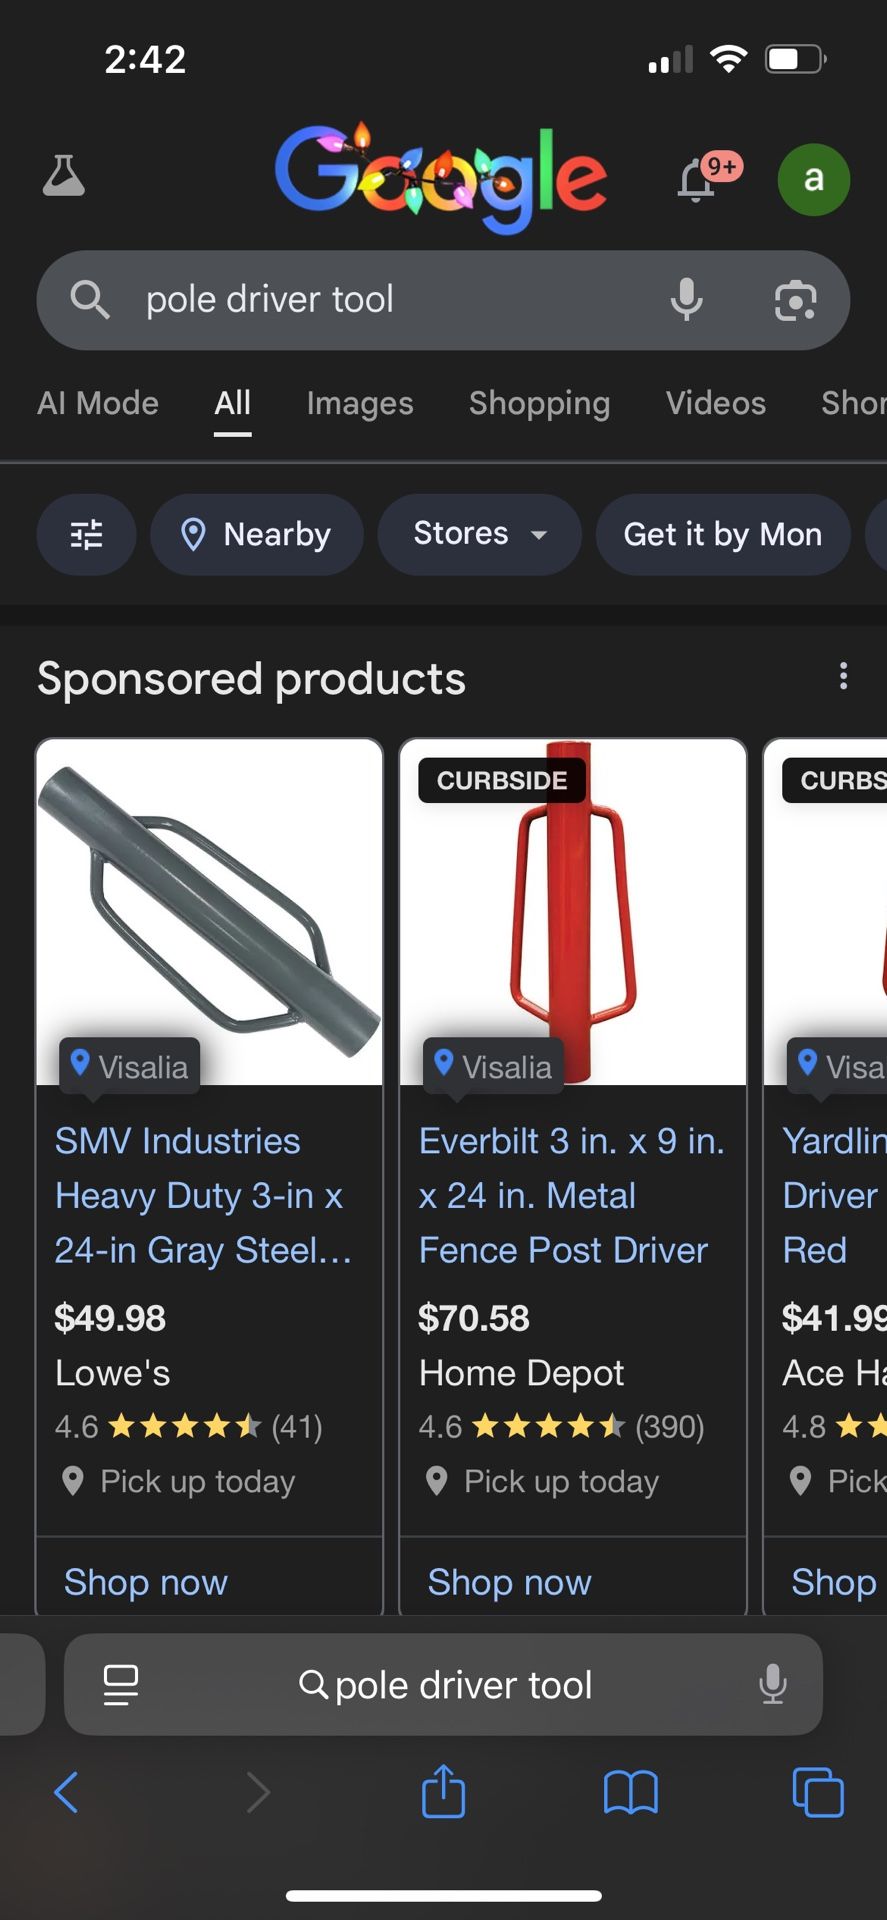Show Safari open tabs

[x=817, y=1792]
